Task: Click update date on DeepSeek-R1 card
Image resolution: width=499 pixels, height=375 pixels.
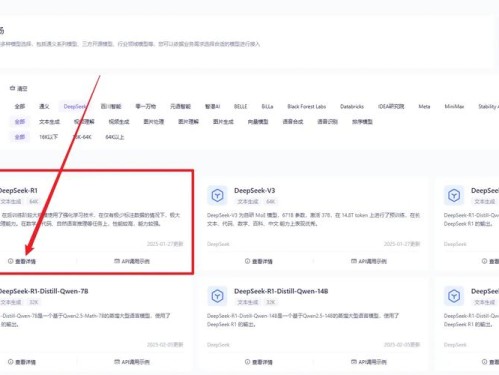Action: tap(165, 244)
